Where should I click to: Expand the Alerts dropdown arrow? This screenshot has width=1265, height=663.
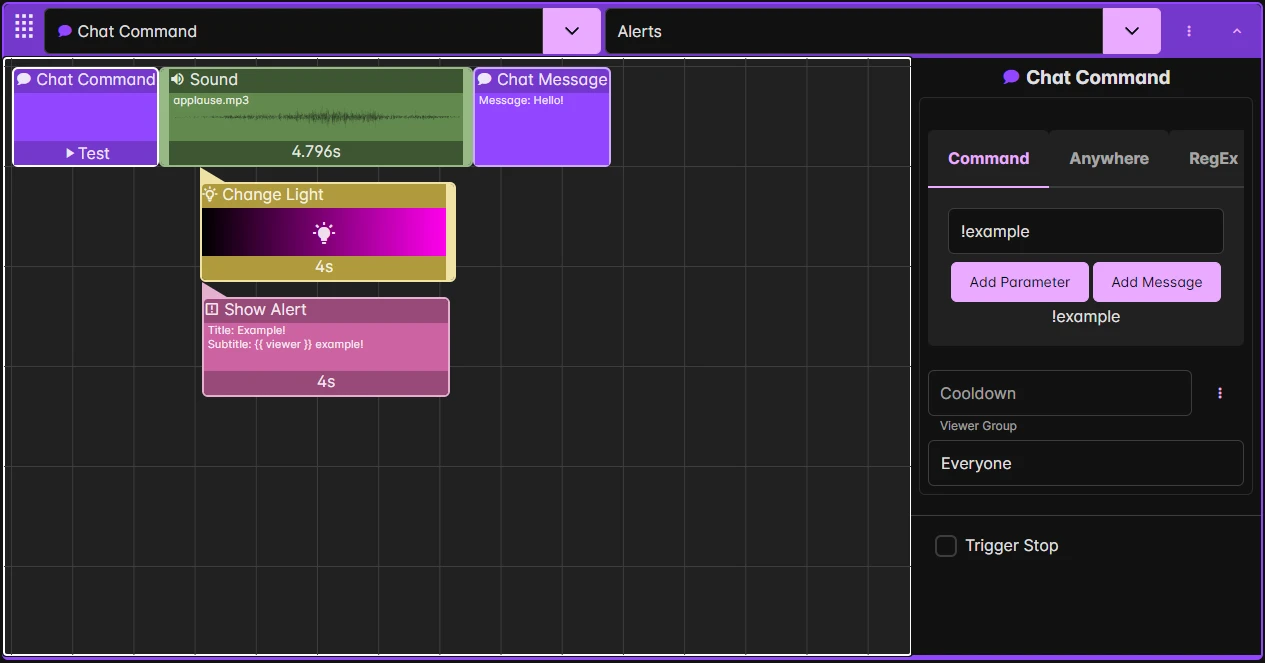coord(1132,31)
